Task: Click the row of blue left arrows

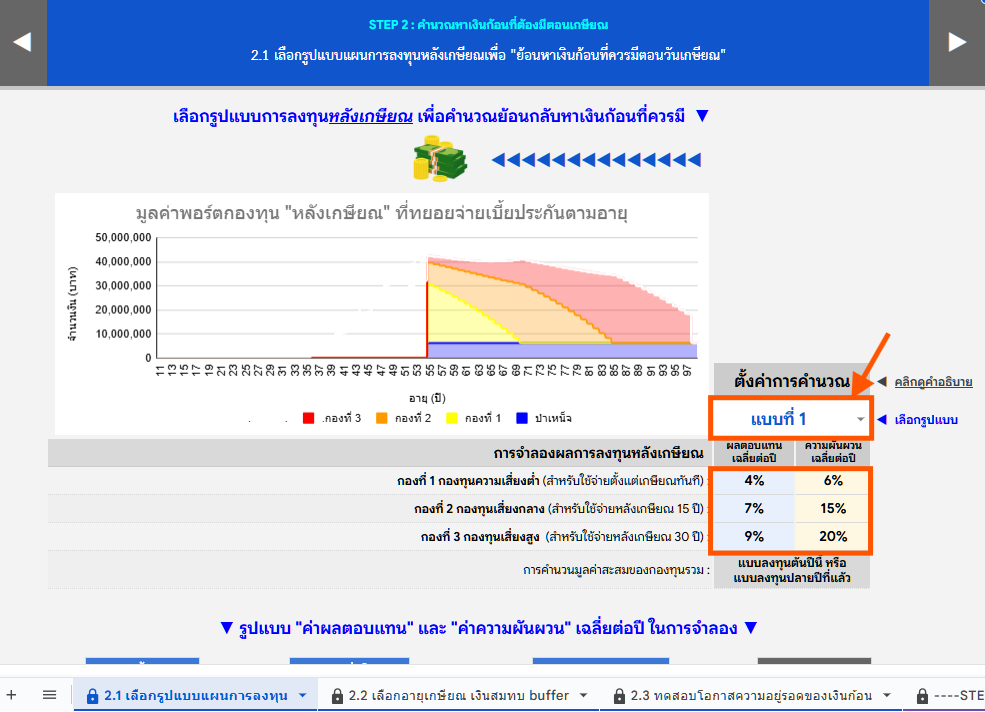Action: pyautogui.click(x=595, y=160)
